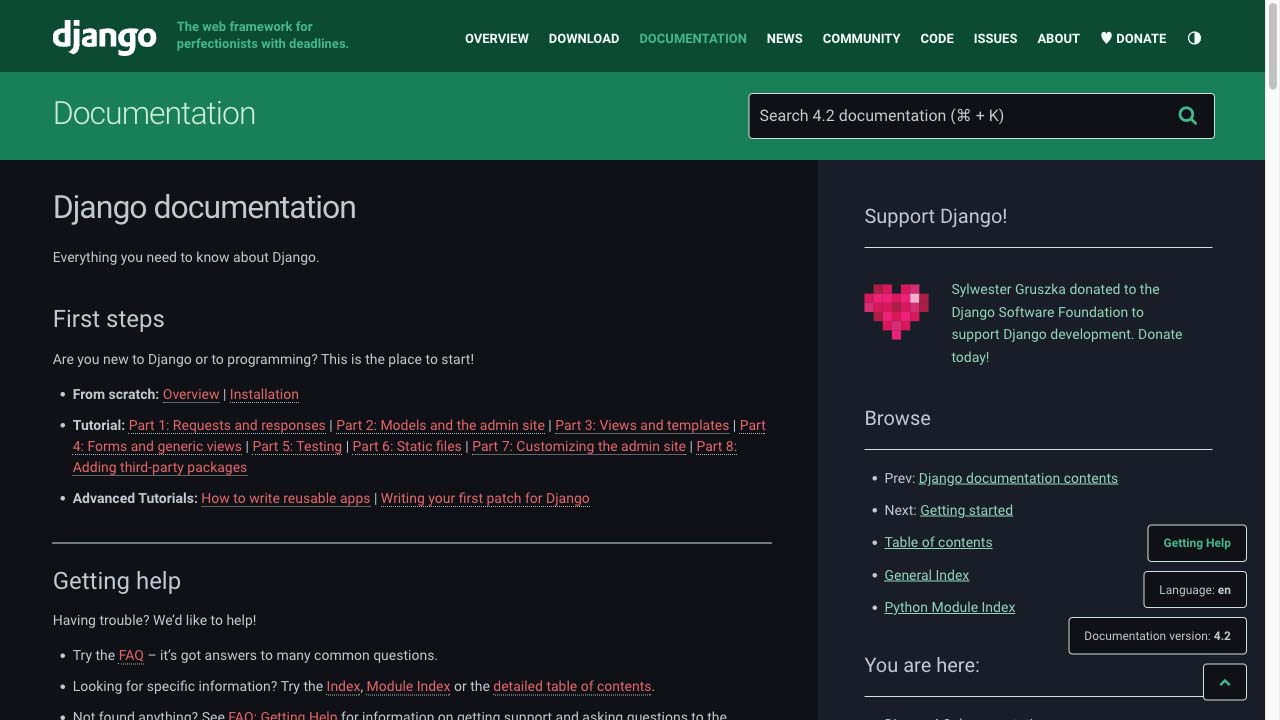The height and width of the screenshot is (720, 1280).
Task: Click the Python Module Index link
Action: (949, 607)
